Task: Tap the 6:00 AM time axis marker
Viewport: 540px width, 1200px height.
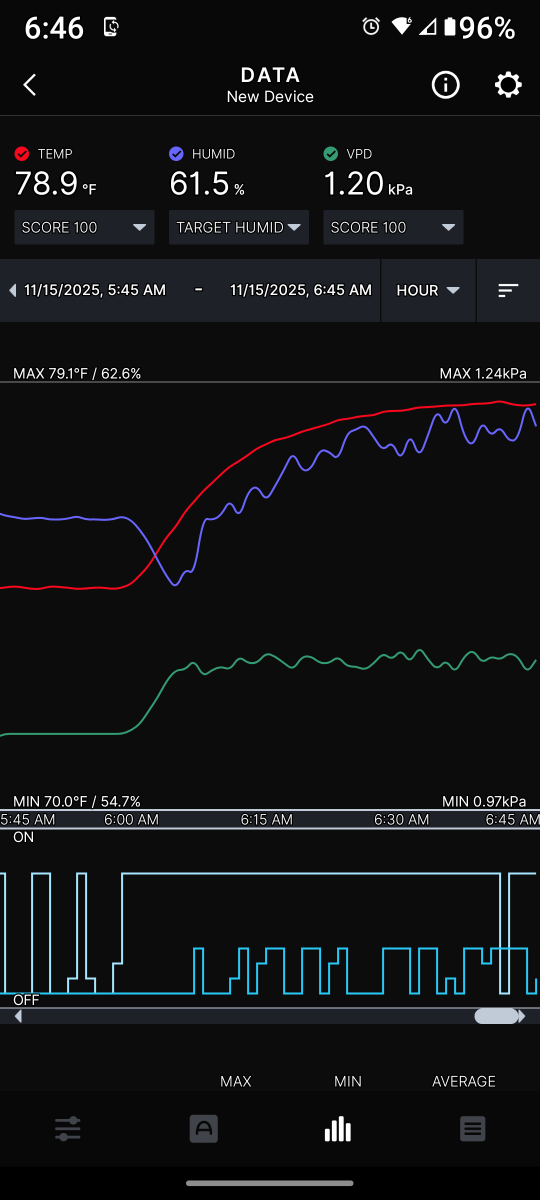Action: (x=132, y=819)
